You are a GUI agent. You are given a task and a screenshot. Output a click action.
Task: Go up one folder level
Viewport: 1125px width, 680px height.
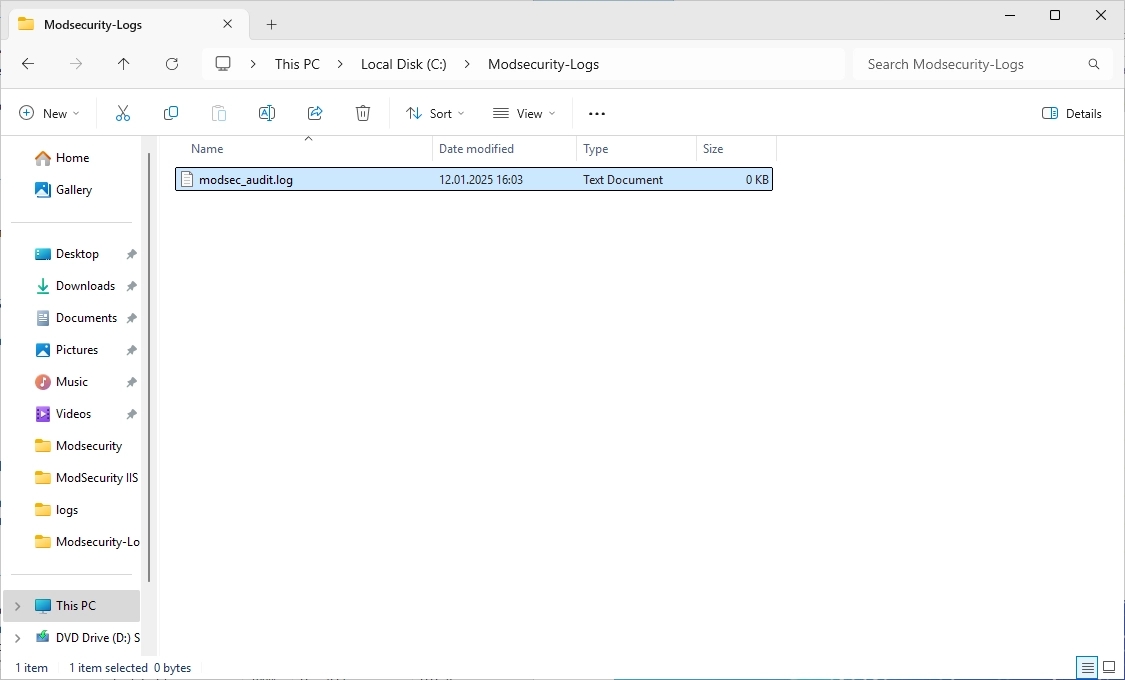tap(124, 64)
